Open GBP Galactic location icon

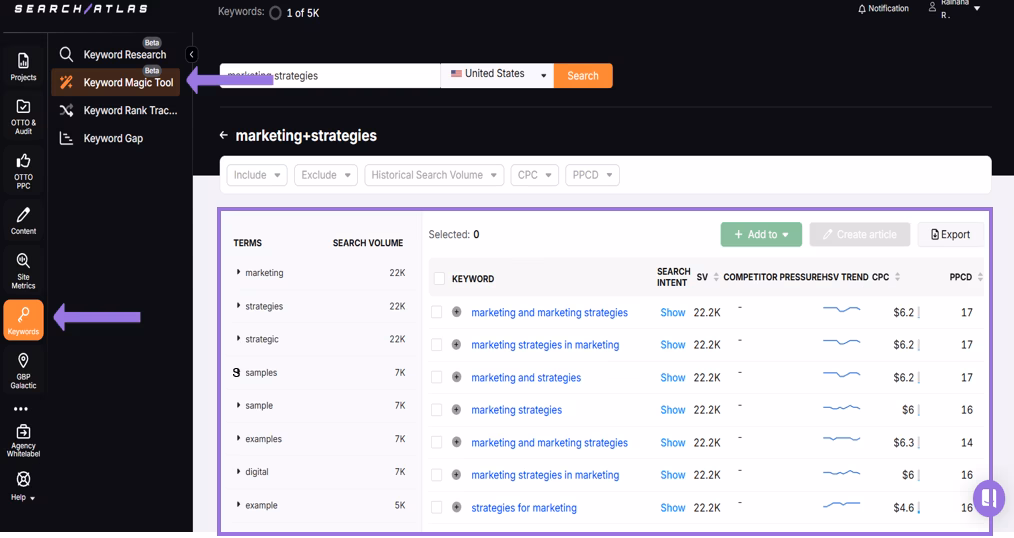pyautogui.click(x=23, y=368)
